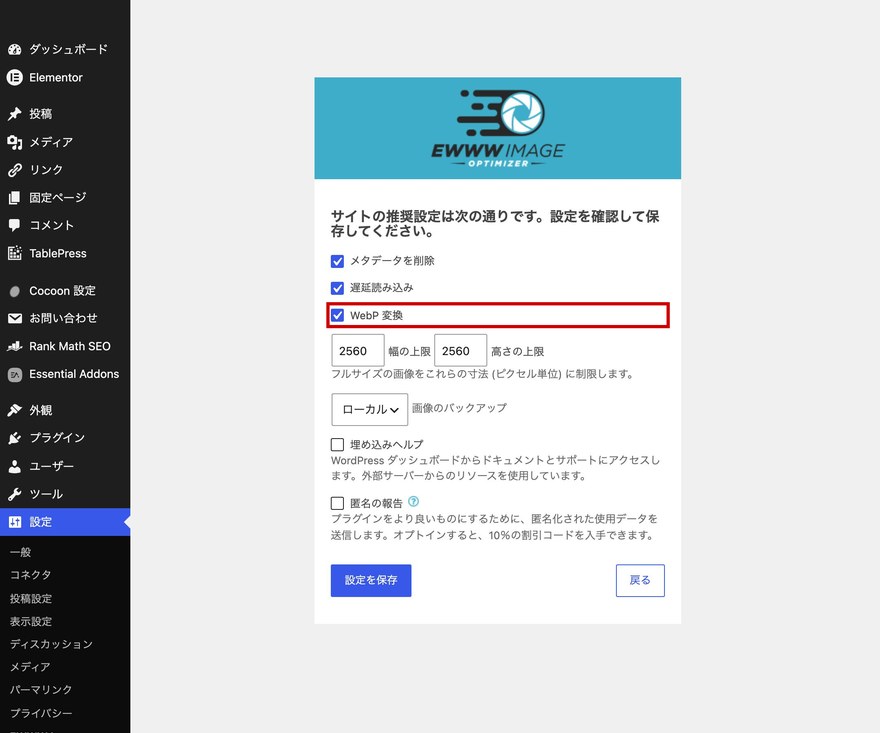Image resolution: width=880 pixels, height=733 pixels.
Task: Click the 外観 paintbrush icon
Action: [15, 410]
